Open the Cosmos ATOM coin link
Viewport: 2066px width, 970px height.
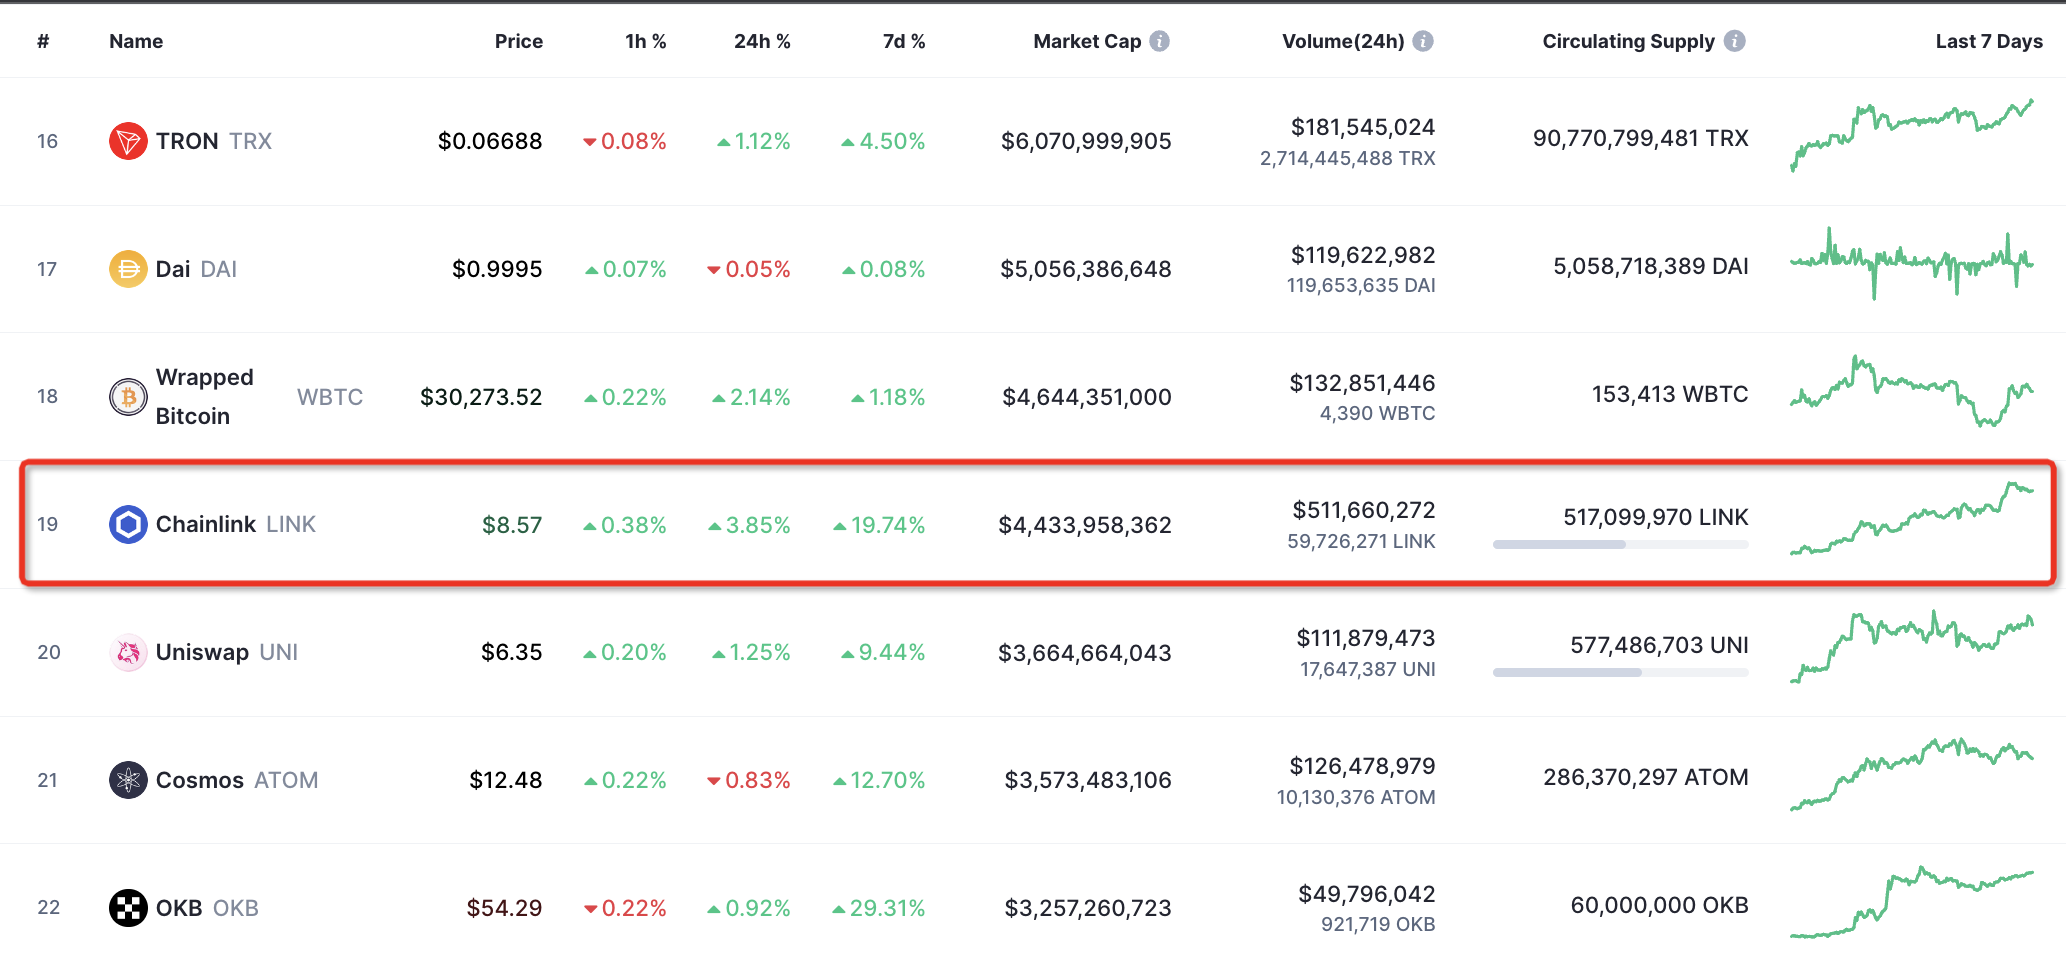click(200, 780)
